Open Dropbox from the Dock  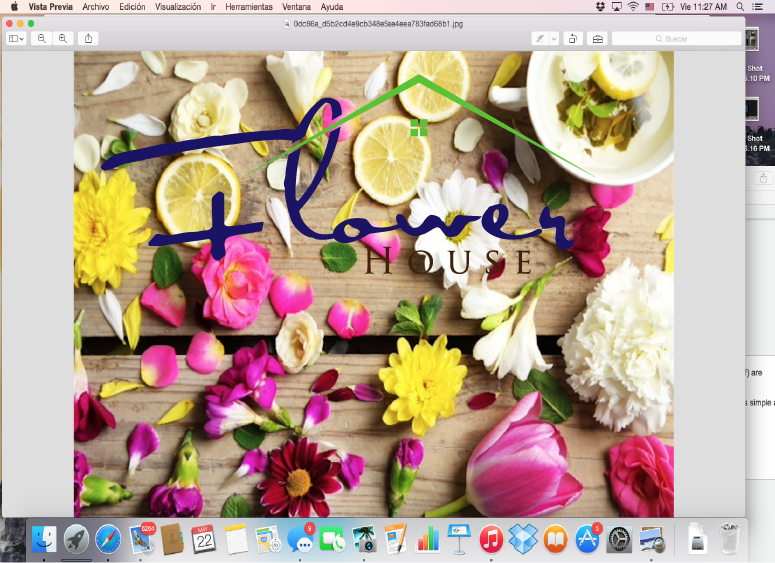coord(523,539)
